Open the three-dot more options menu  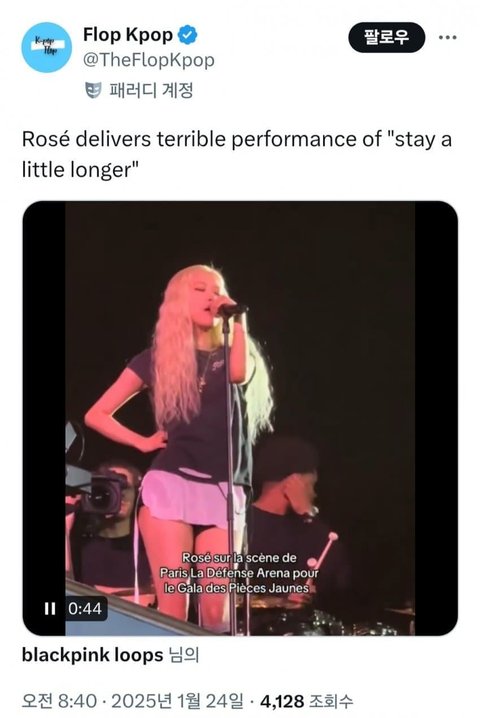(447, 37)
